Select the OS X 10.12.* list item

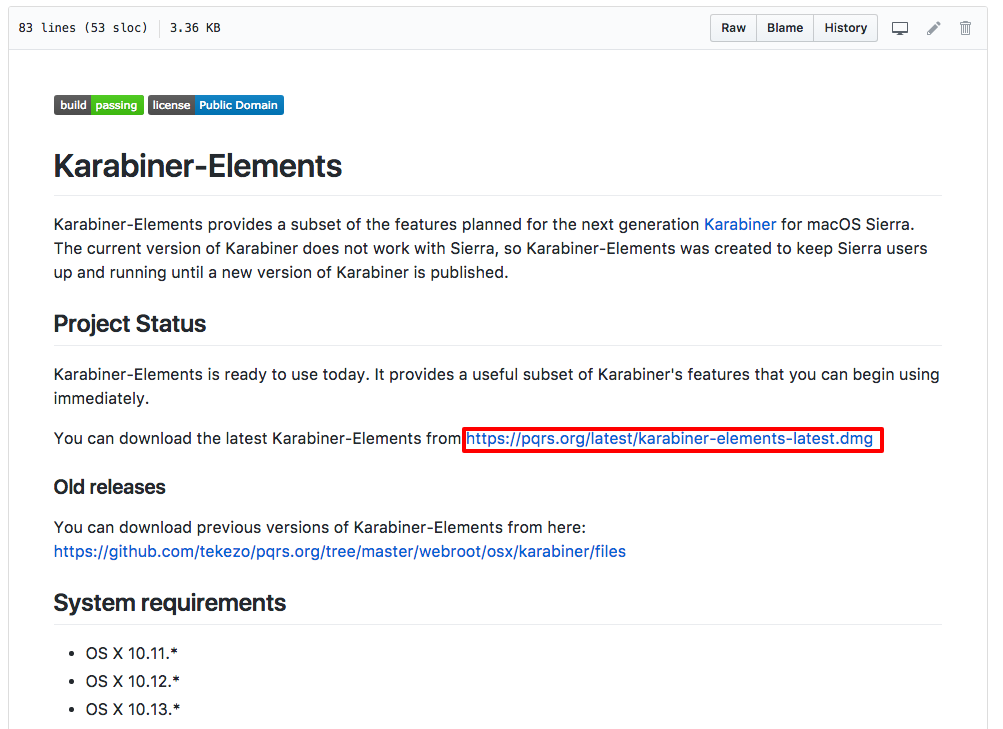coord(132,682)
